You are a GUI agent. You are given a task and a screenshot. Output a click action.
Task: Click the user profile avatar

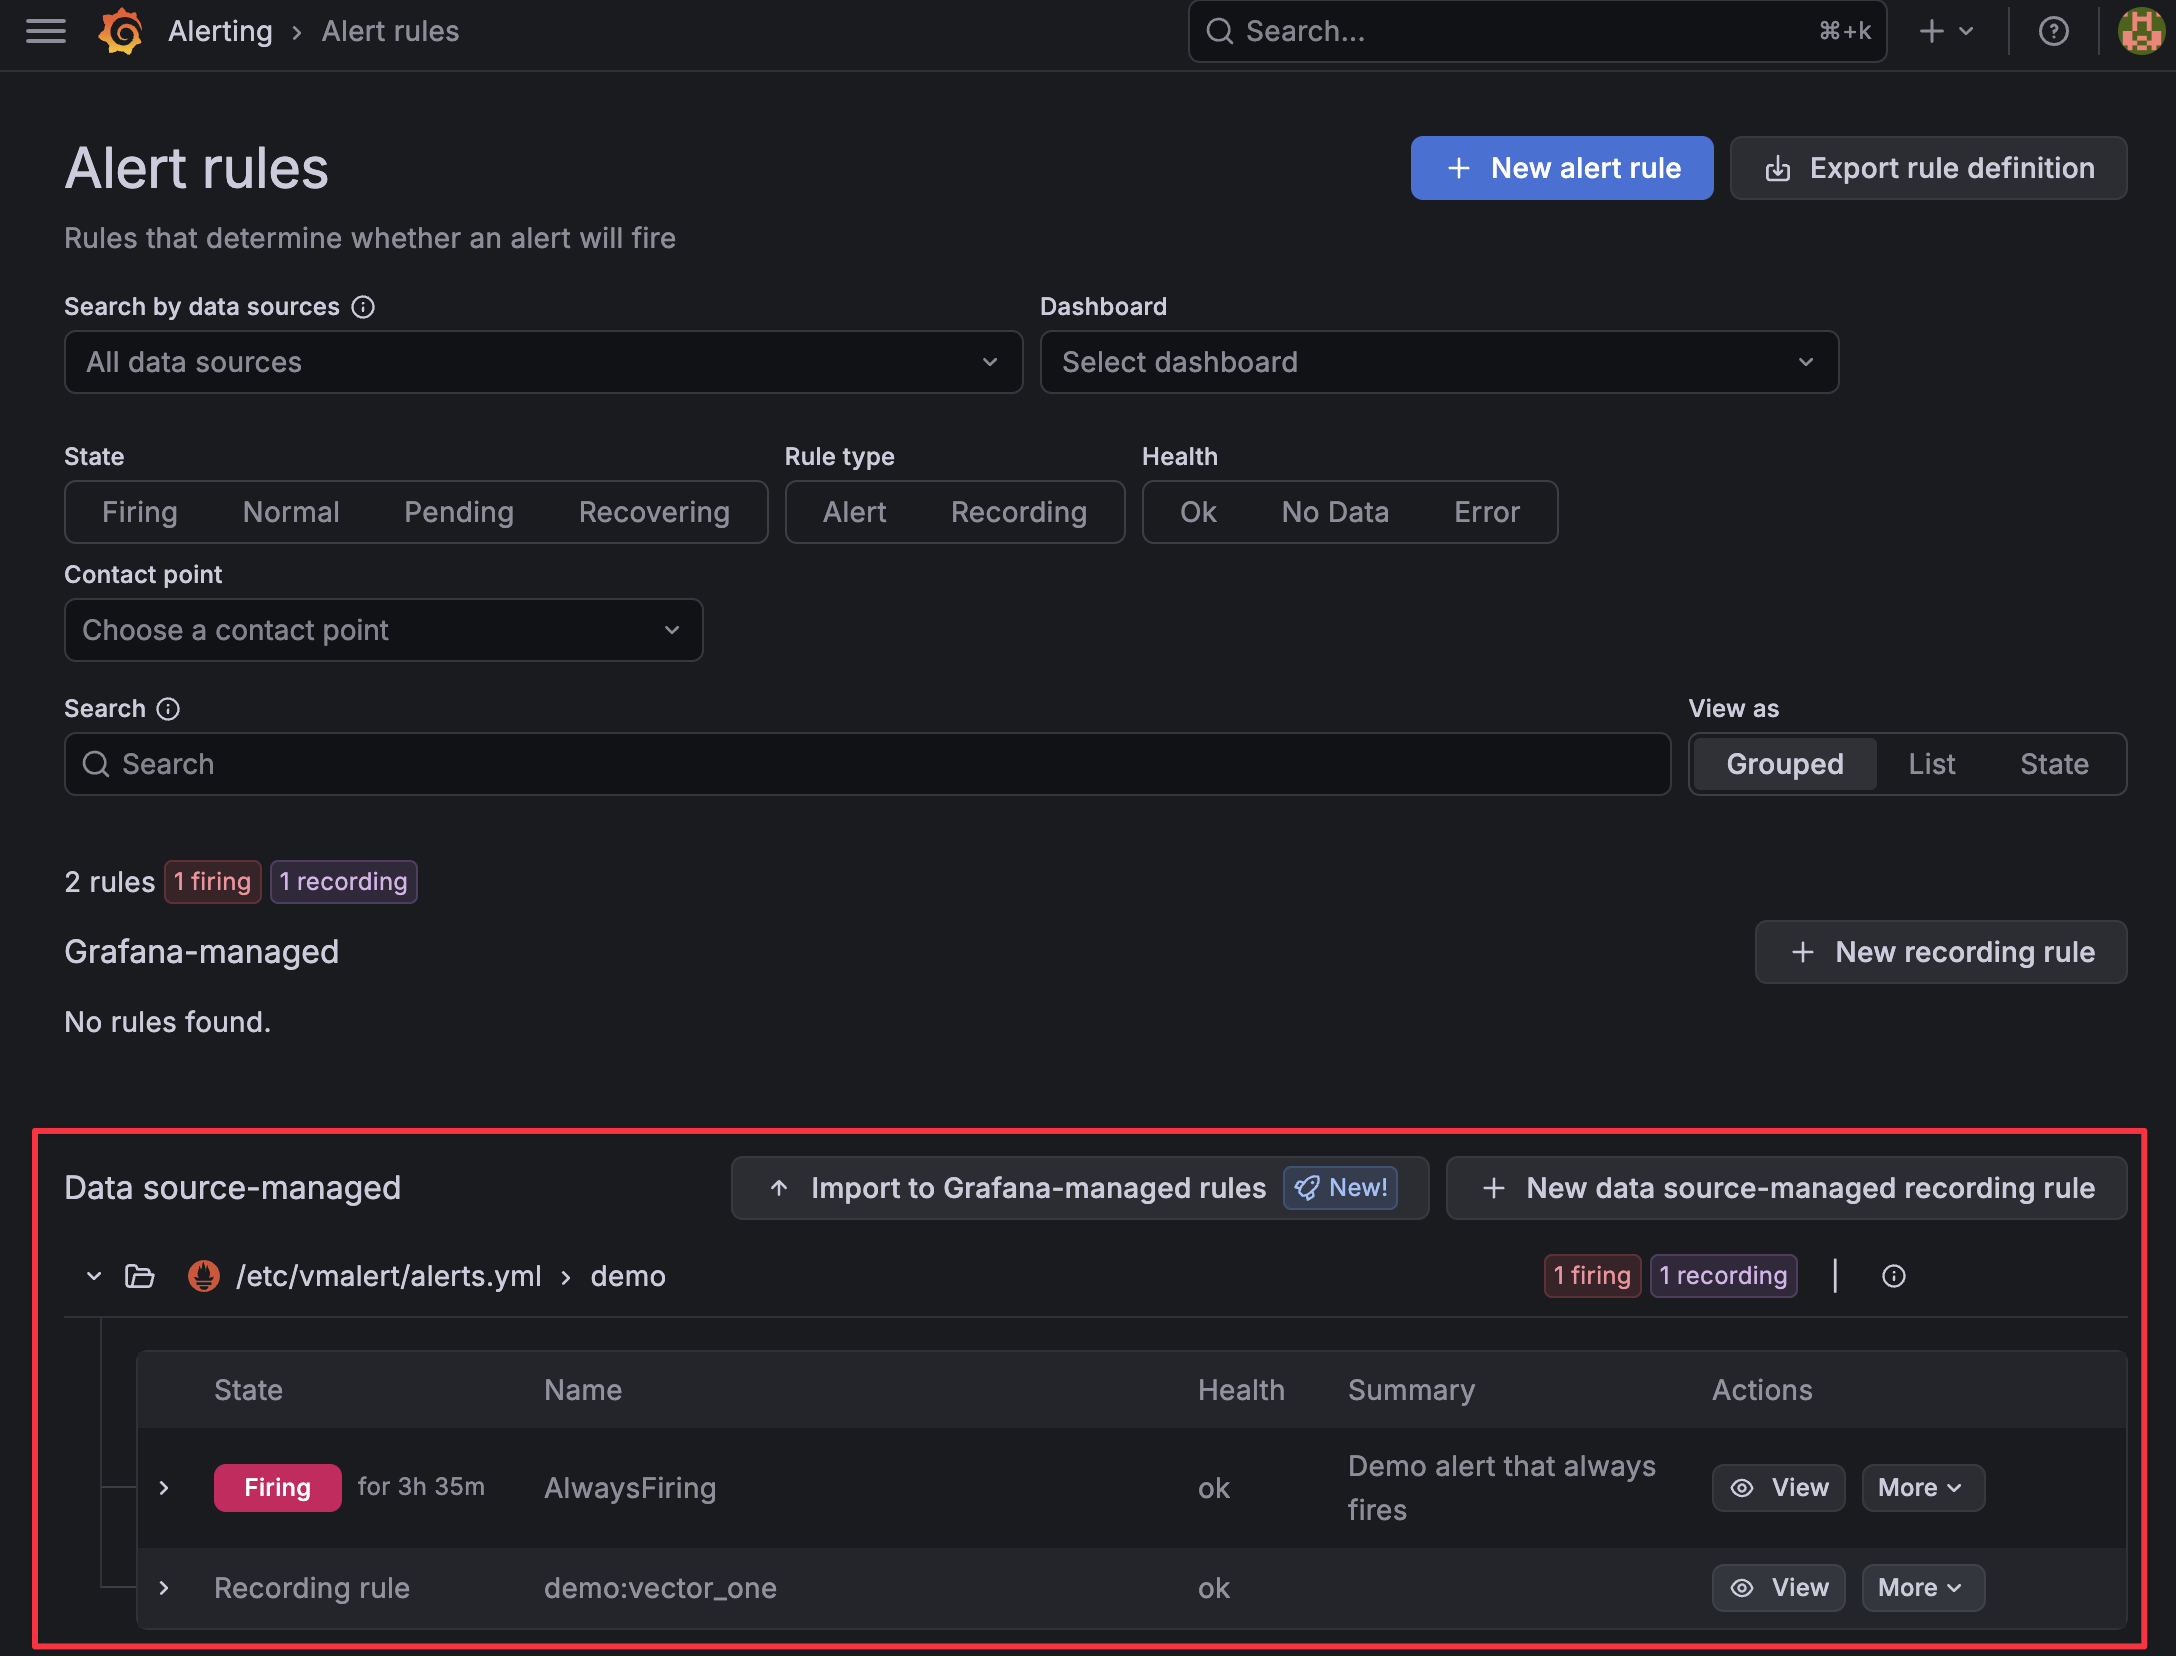[x=2139, y=31]
